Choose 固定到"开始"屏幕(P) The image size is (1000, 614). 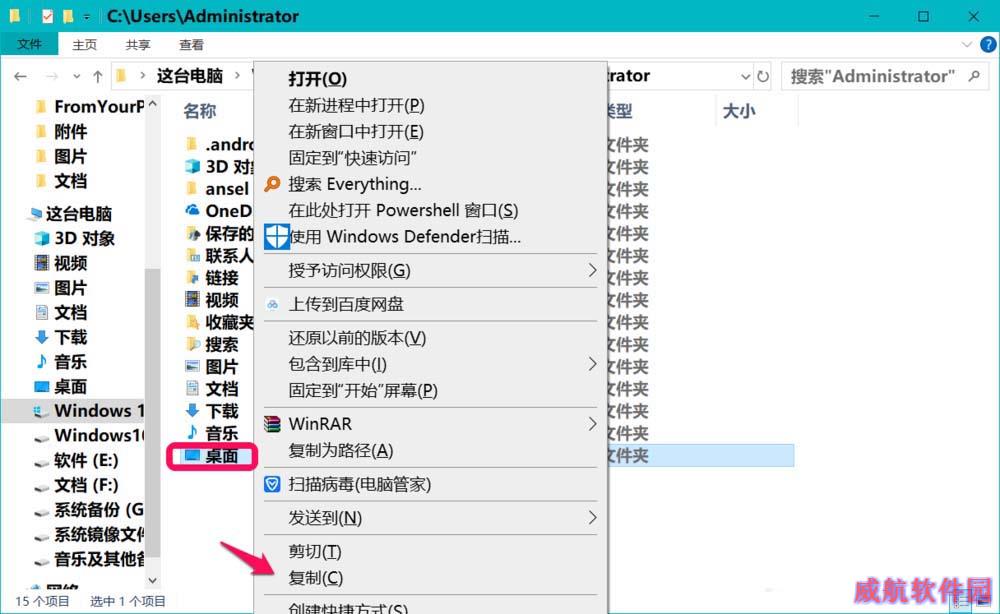pyautogui.click(x=363, y=390)
